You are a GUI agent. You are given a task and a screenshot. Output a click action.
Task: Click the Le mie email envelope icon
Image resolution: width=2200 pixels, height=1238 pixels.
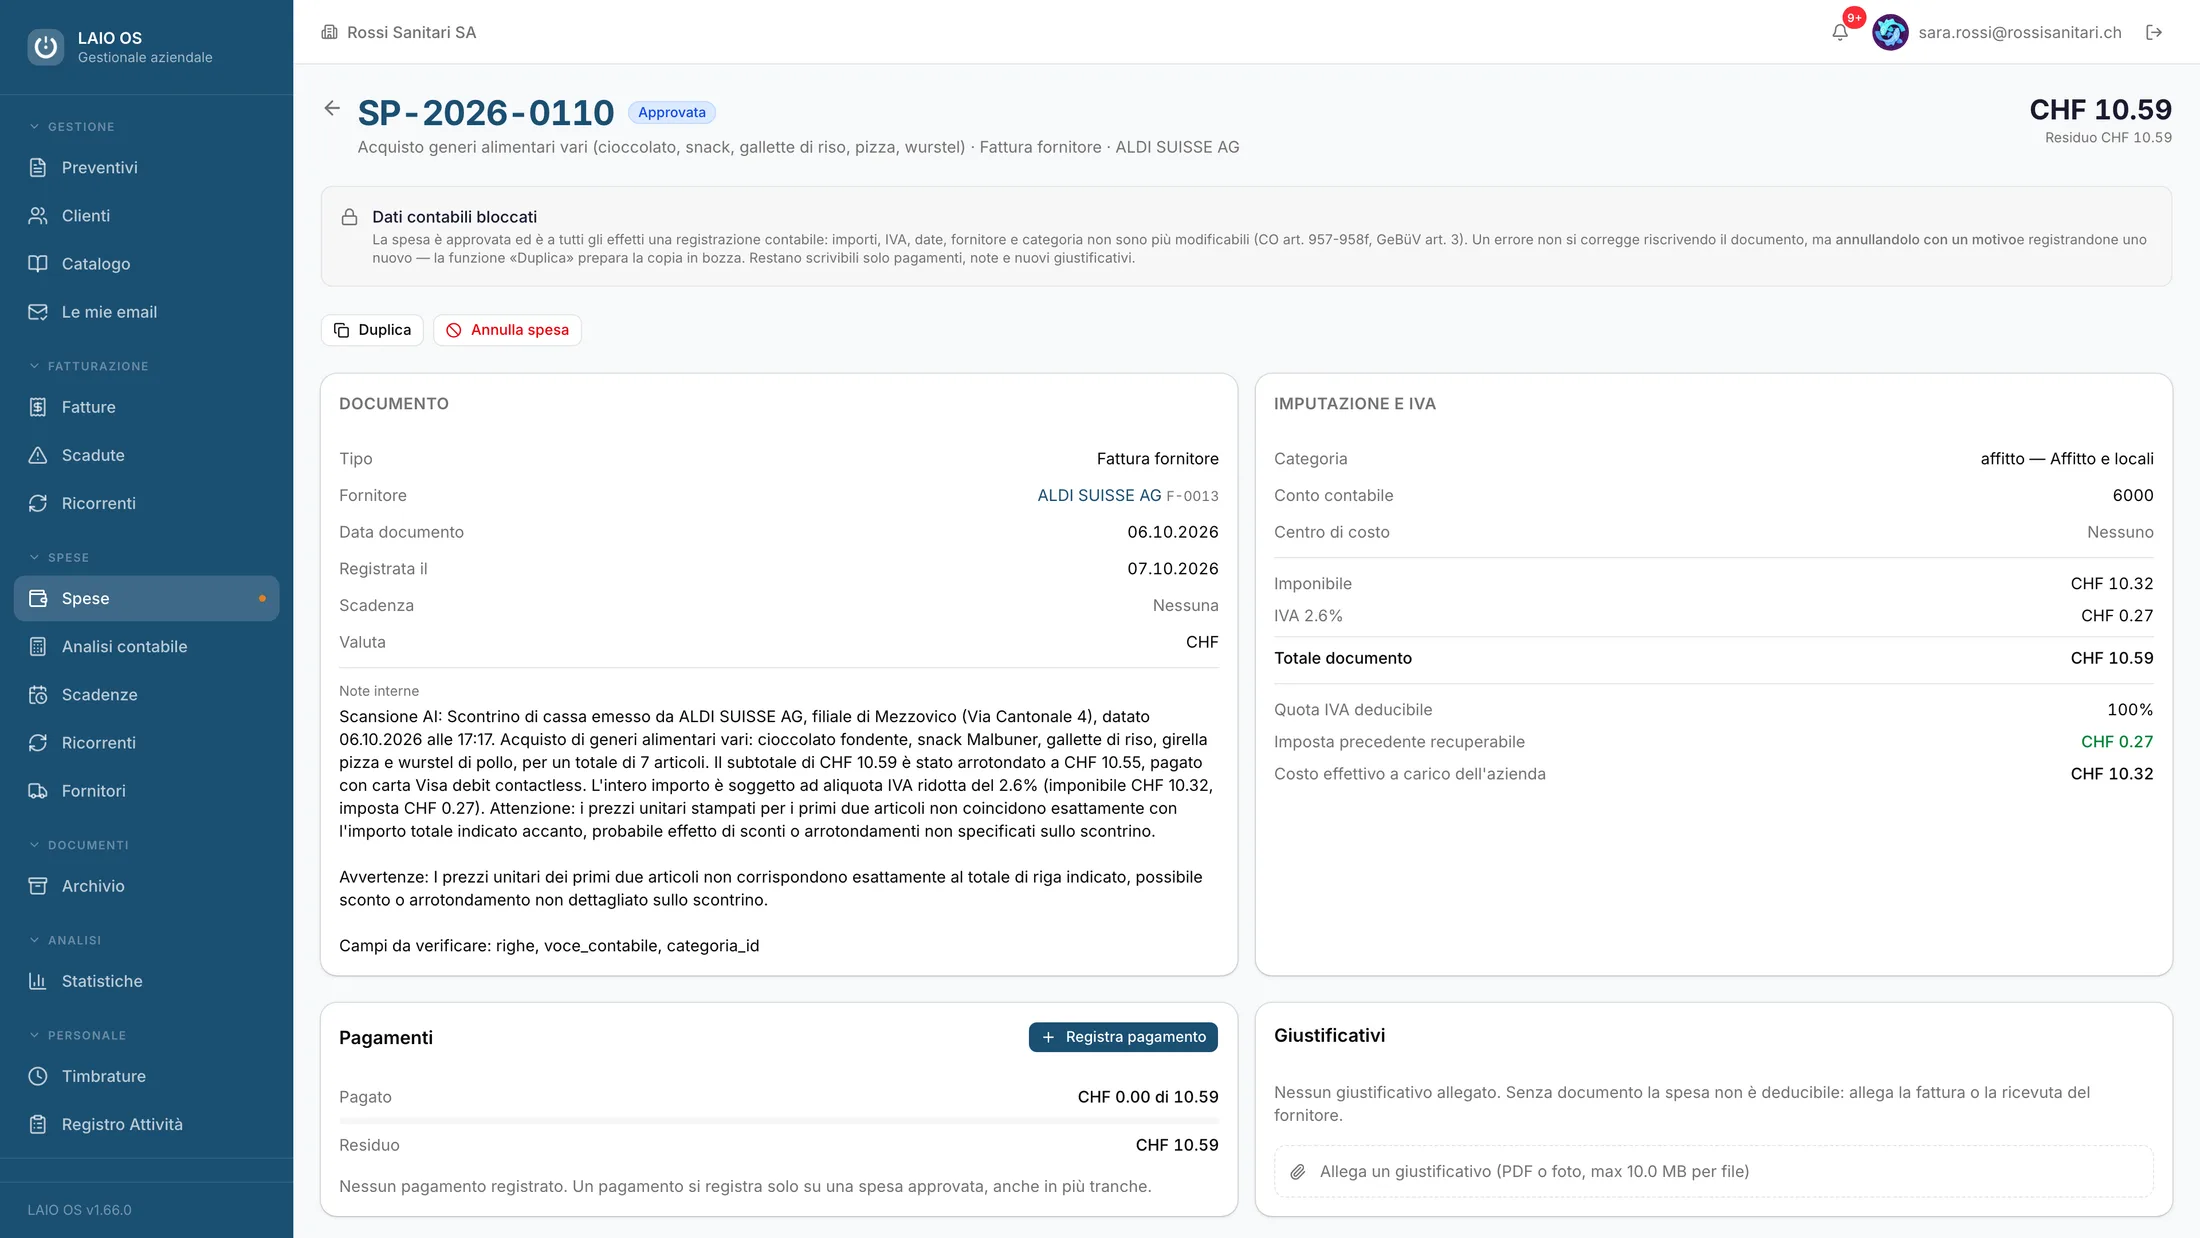38,311
